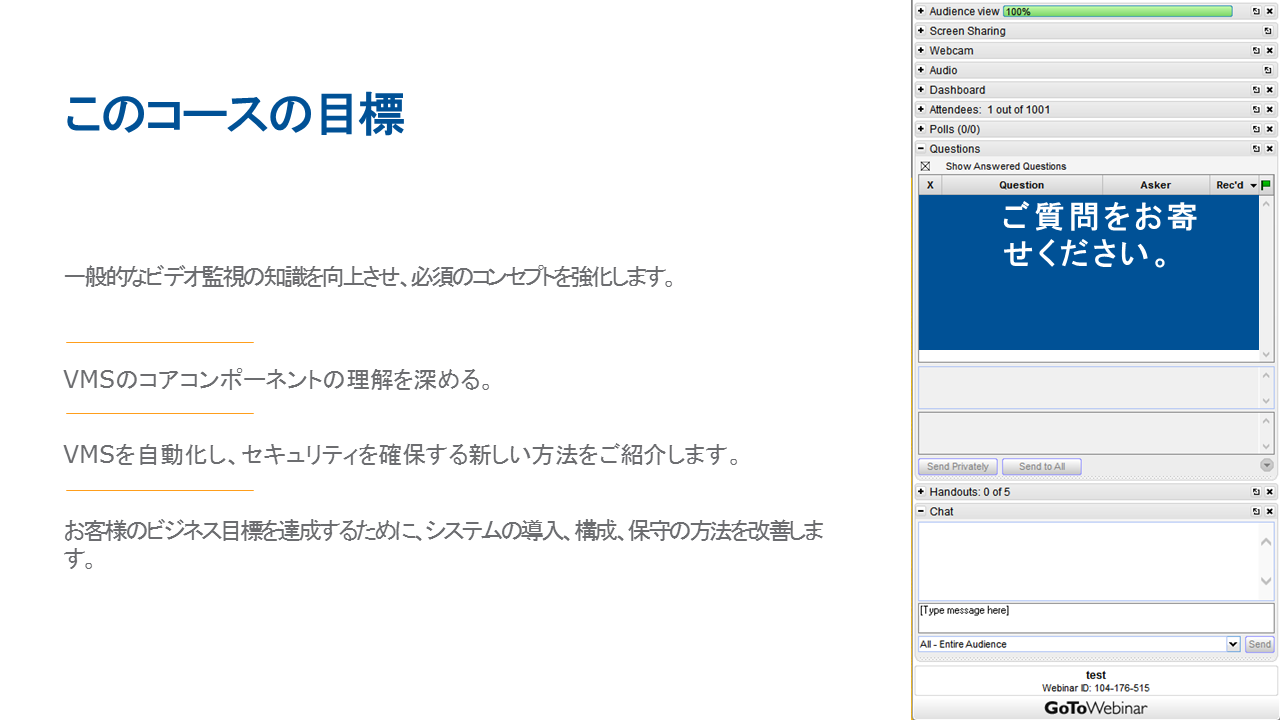
Task: Undock the Chat pane
Action: click(x=1256, y=512)
